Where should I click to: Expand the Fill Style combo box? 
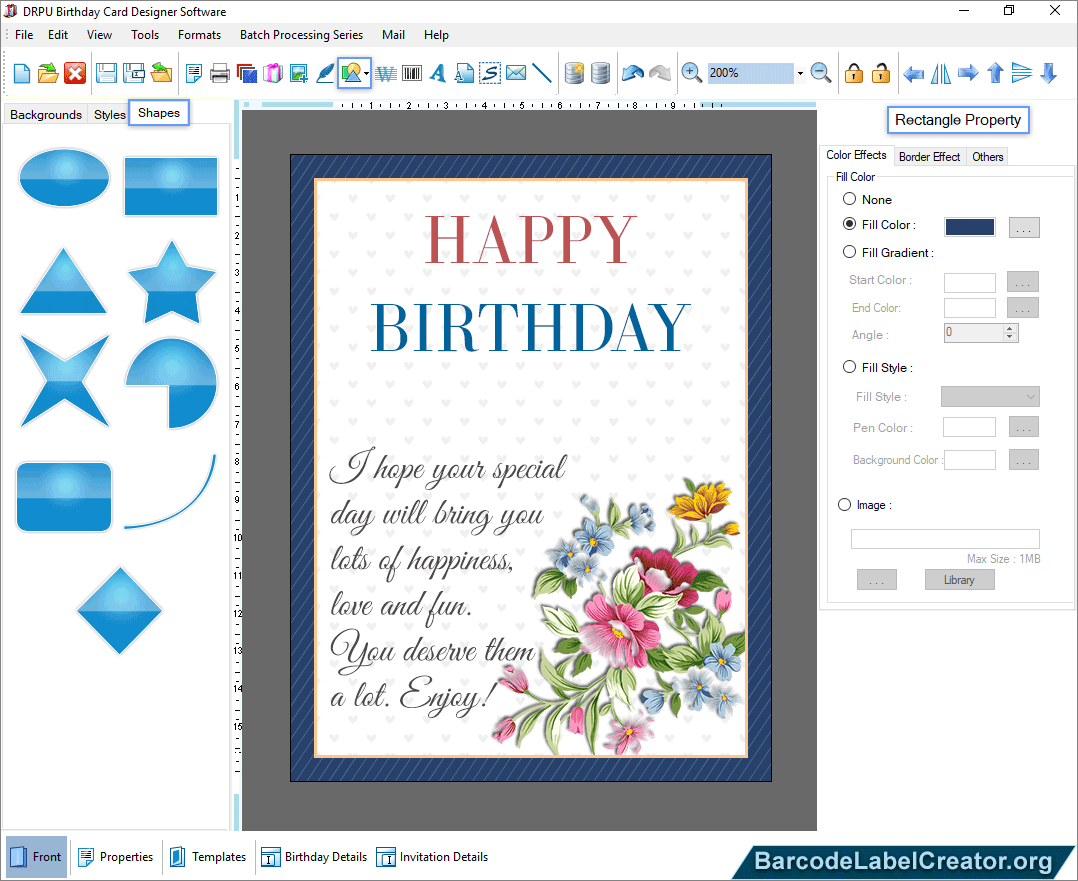click(990, 397)
